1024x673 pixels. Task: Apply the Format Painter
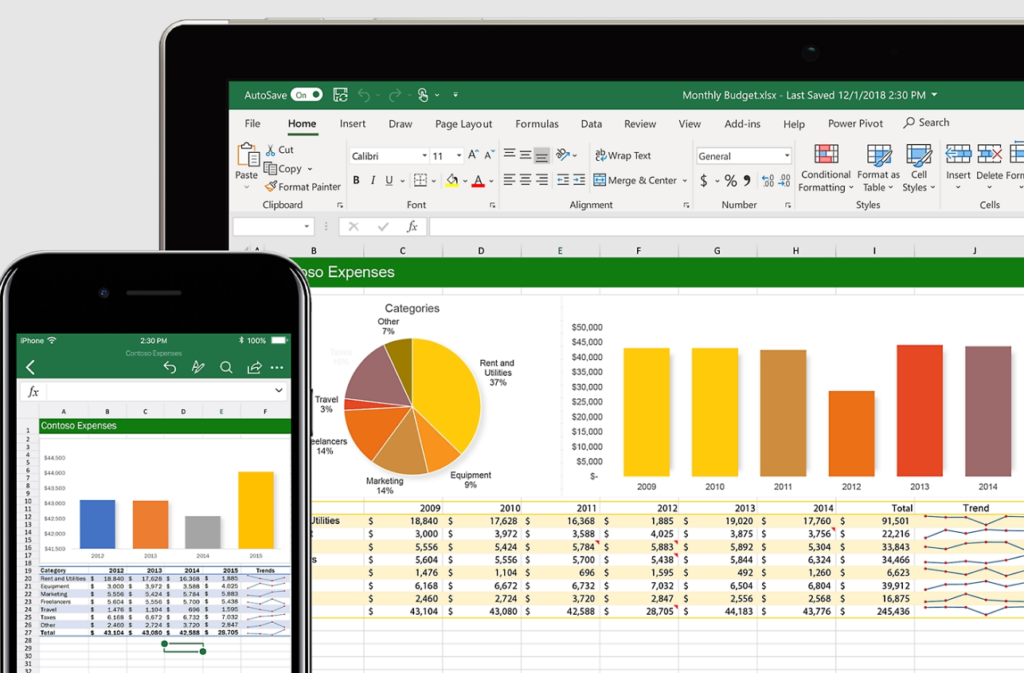(x=303, y=187)
